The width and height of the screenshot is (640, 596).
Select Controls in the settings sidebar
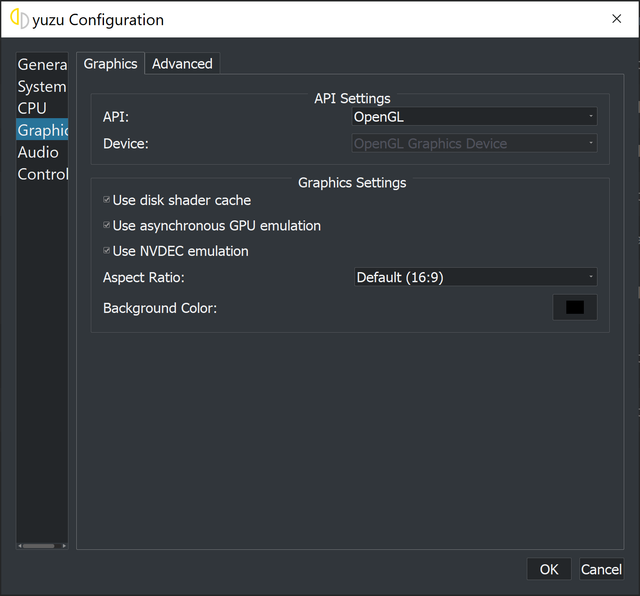[x=42, y=174]
